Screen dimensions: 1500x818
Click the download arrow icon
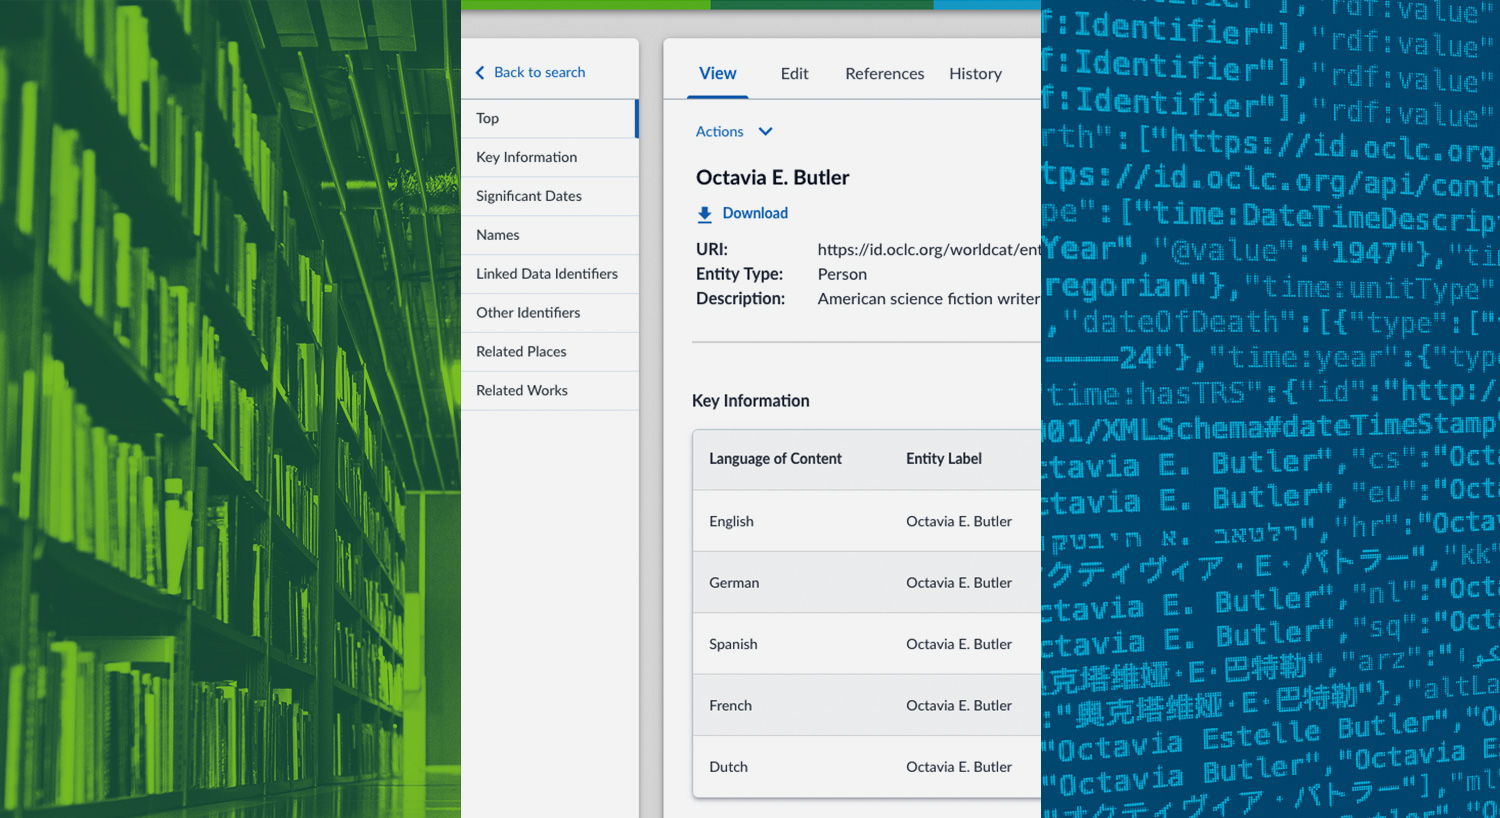[705, 214]
